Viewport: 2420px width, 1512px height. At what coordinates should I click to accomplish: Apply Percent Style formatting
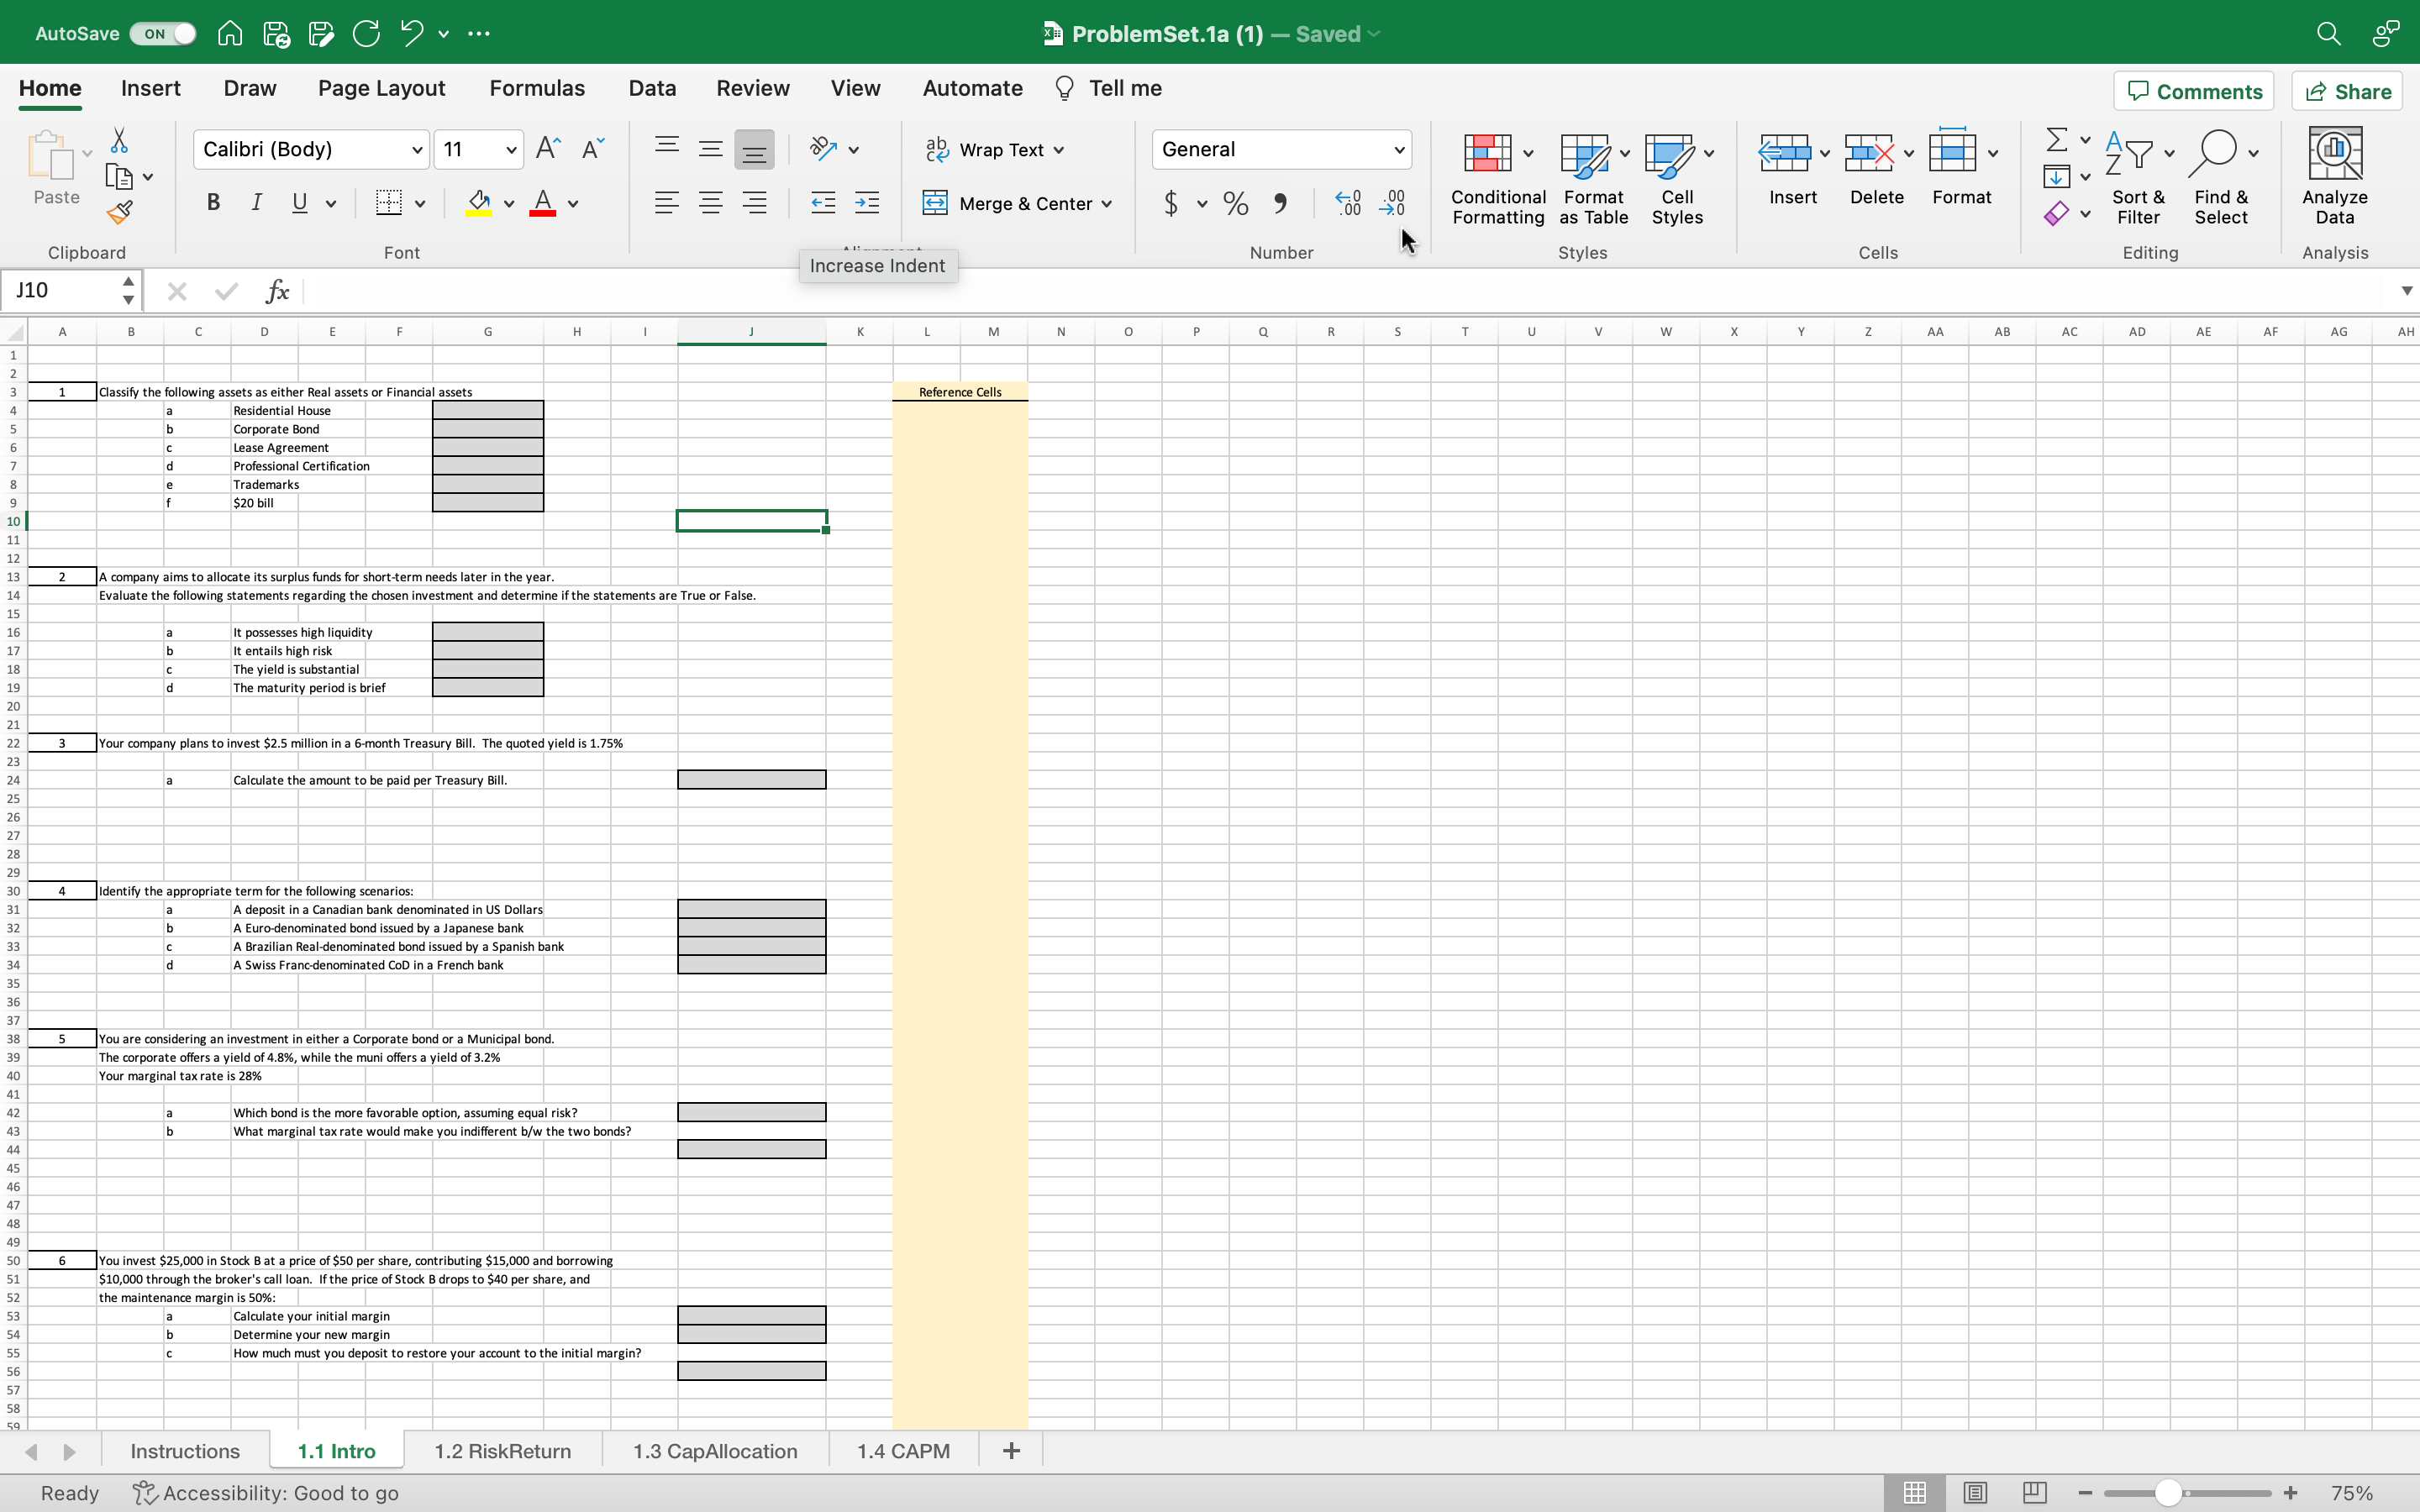(x=1235, y=203)
